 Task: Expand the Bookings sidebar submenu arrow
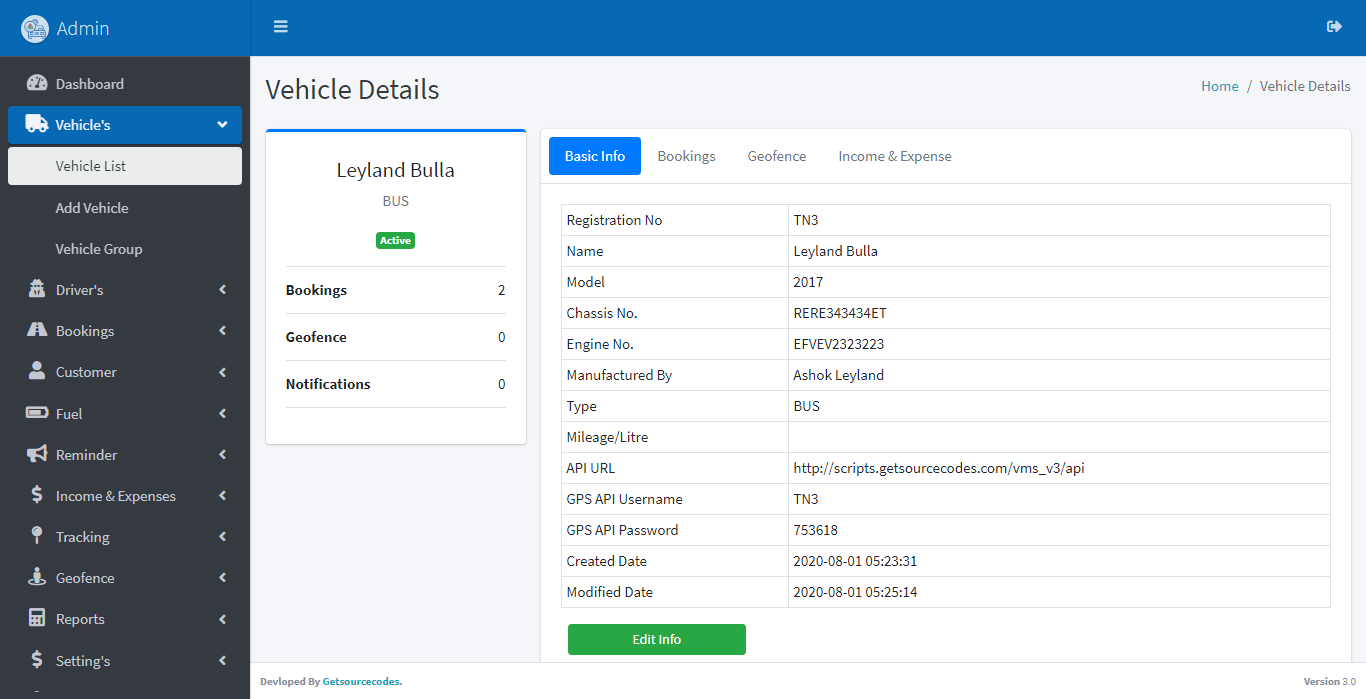tap(222, 331)
